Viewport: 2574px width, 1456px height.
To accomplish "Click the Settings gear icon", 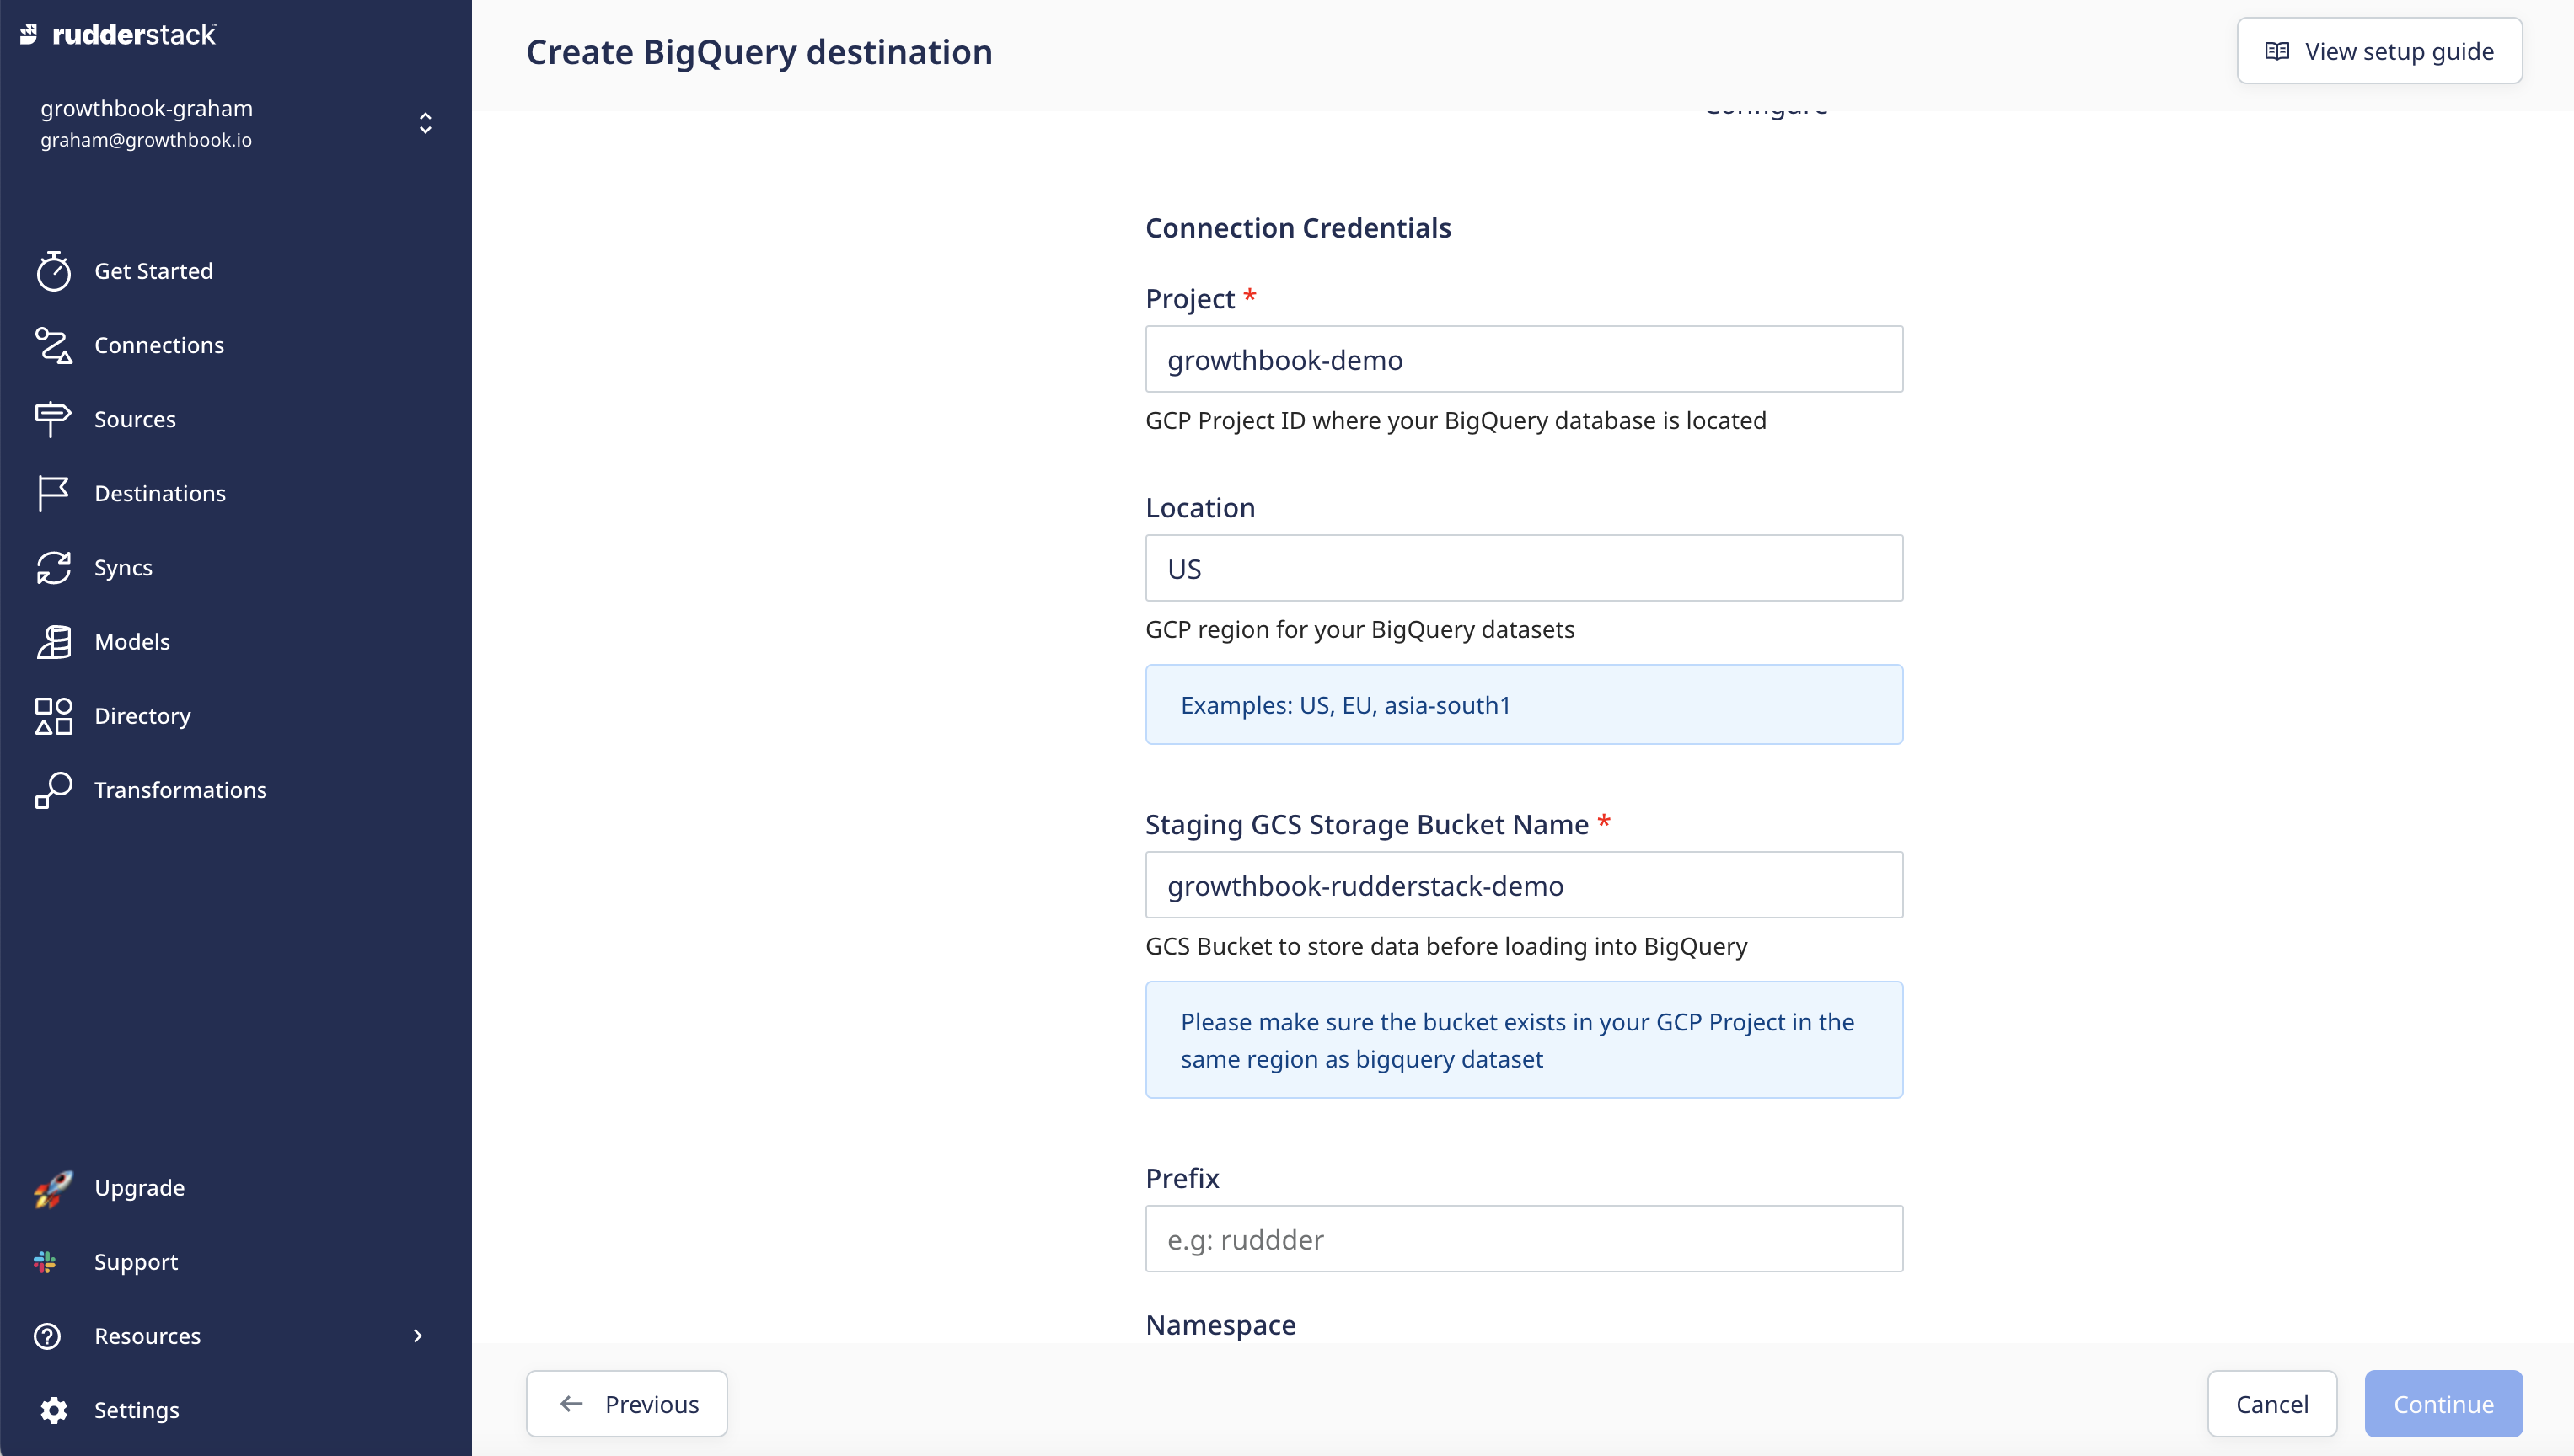I will click(x=53, y=1410).
